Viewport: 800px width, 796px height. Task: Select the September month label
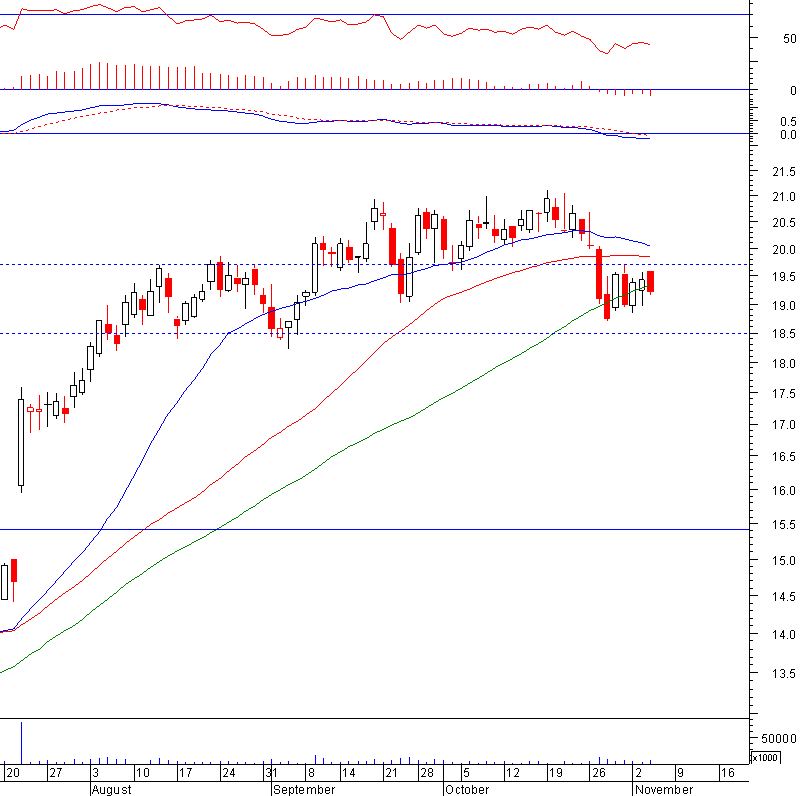304,790
